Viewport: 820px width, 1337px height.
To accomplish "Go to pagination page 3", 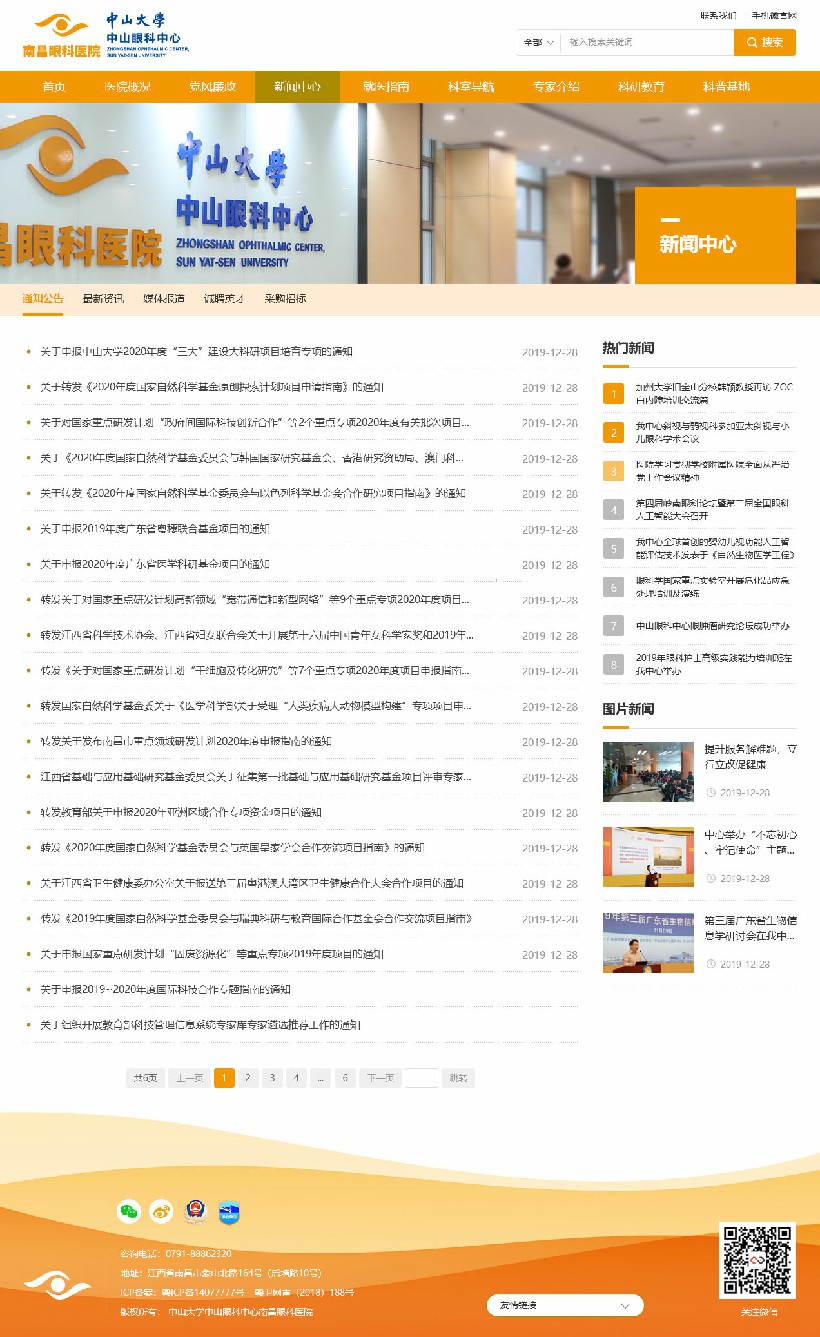I will [273, 1078].
